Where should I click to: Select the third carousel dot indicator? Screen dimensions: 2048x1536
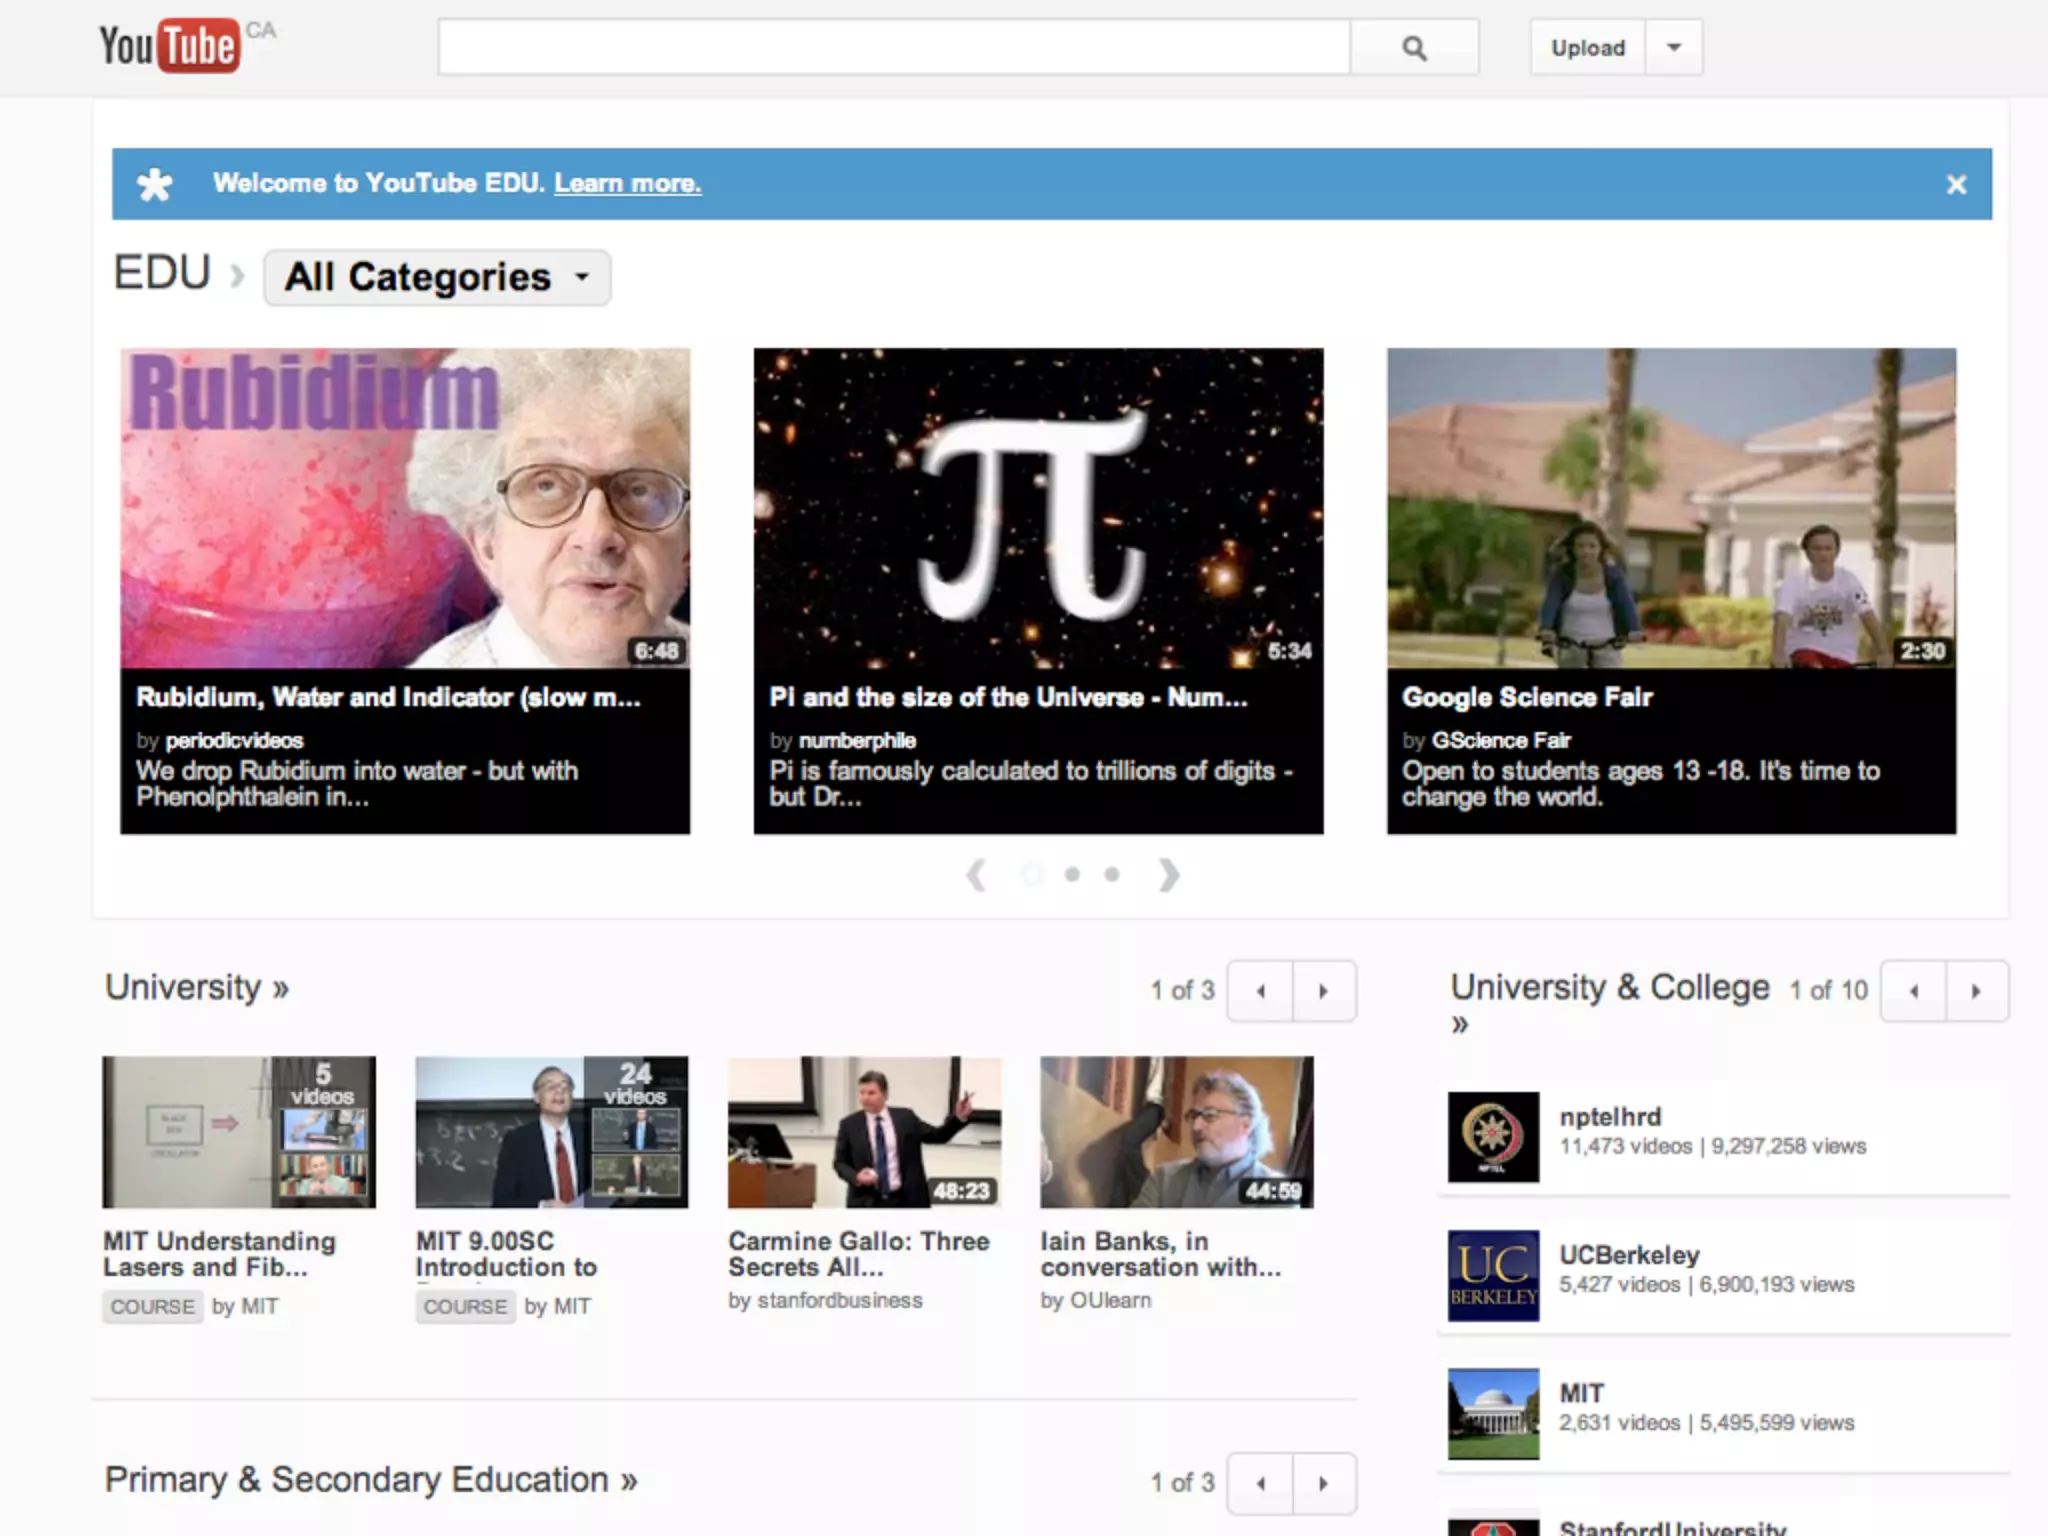click(x=1111, y=875)
